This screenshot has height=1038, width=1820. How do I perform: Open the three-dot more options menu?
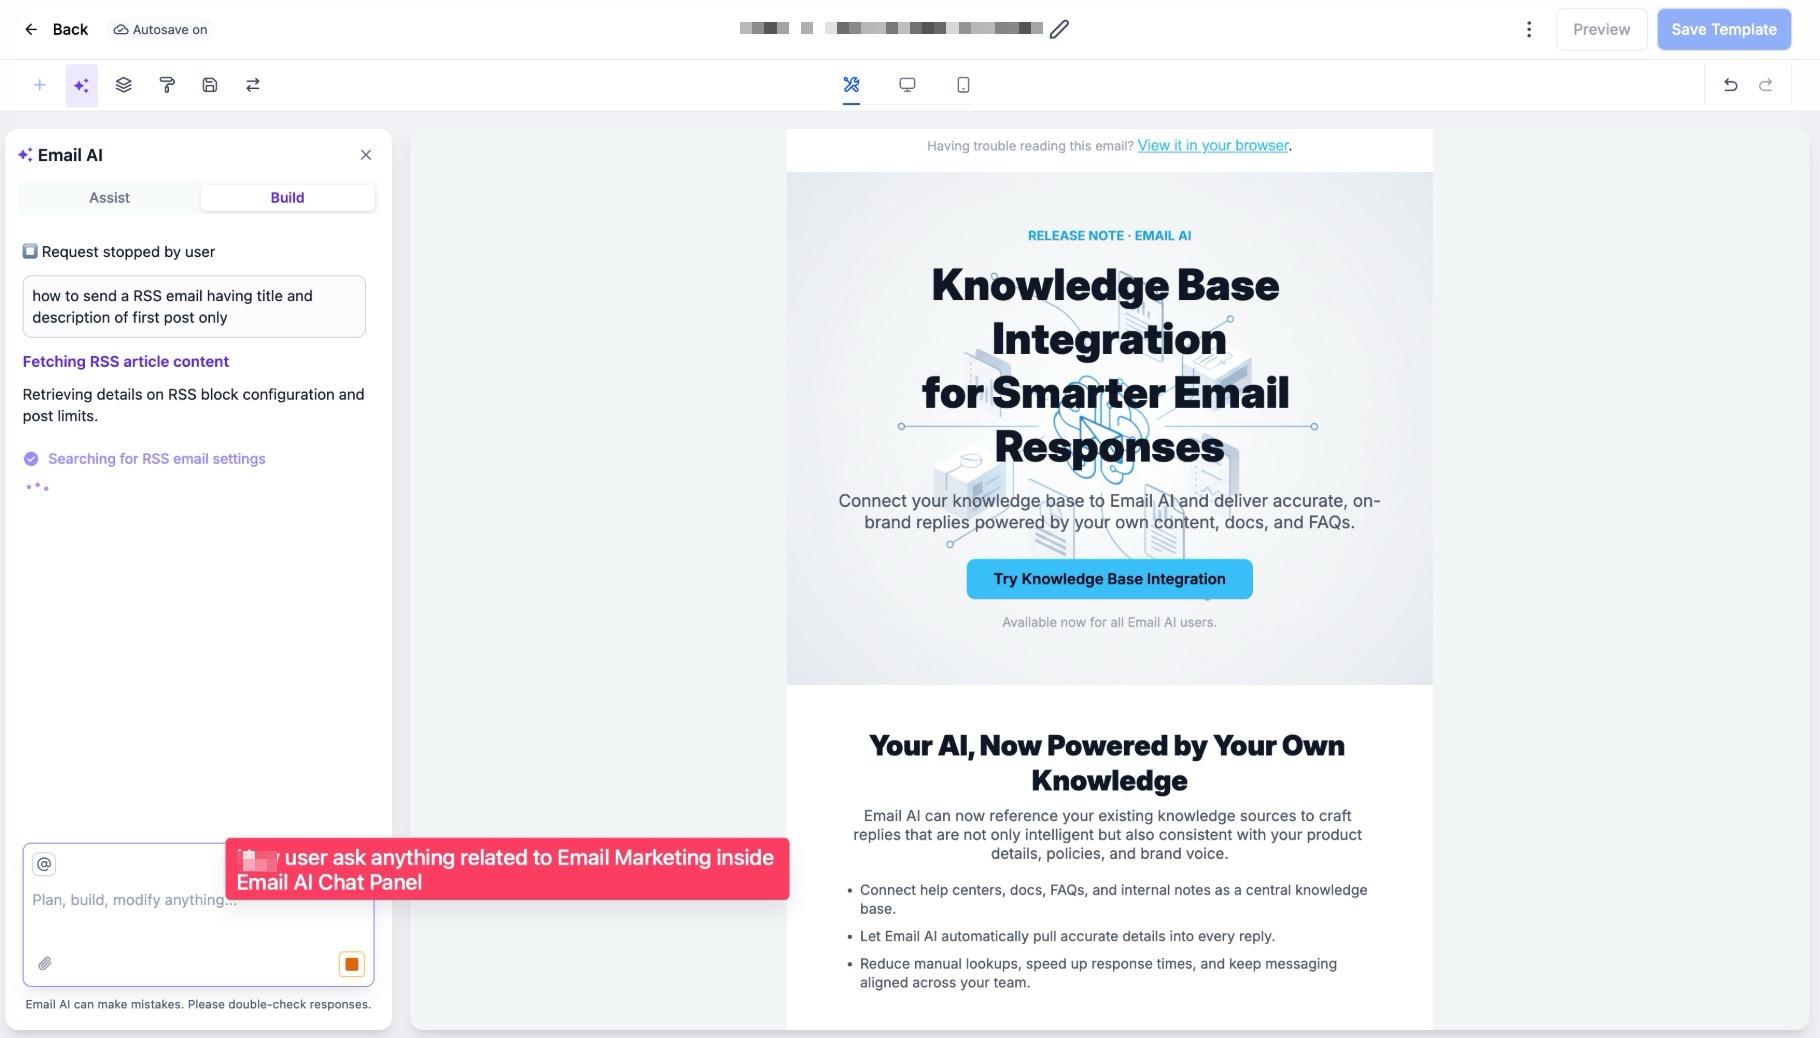click(1528, 30)
